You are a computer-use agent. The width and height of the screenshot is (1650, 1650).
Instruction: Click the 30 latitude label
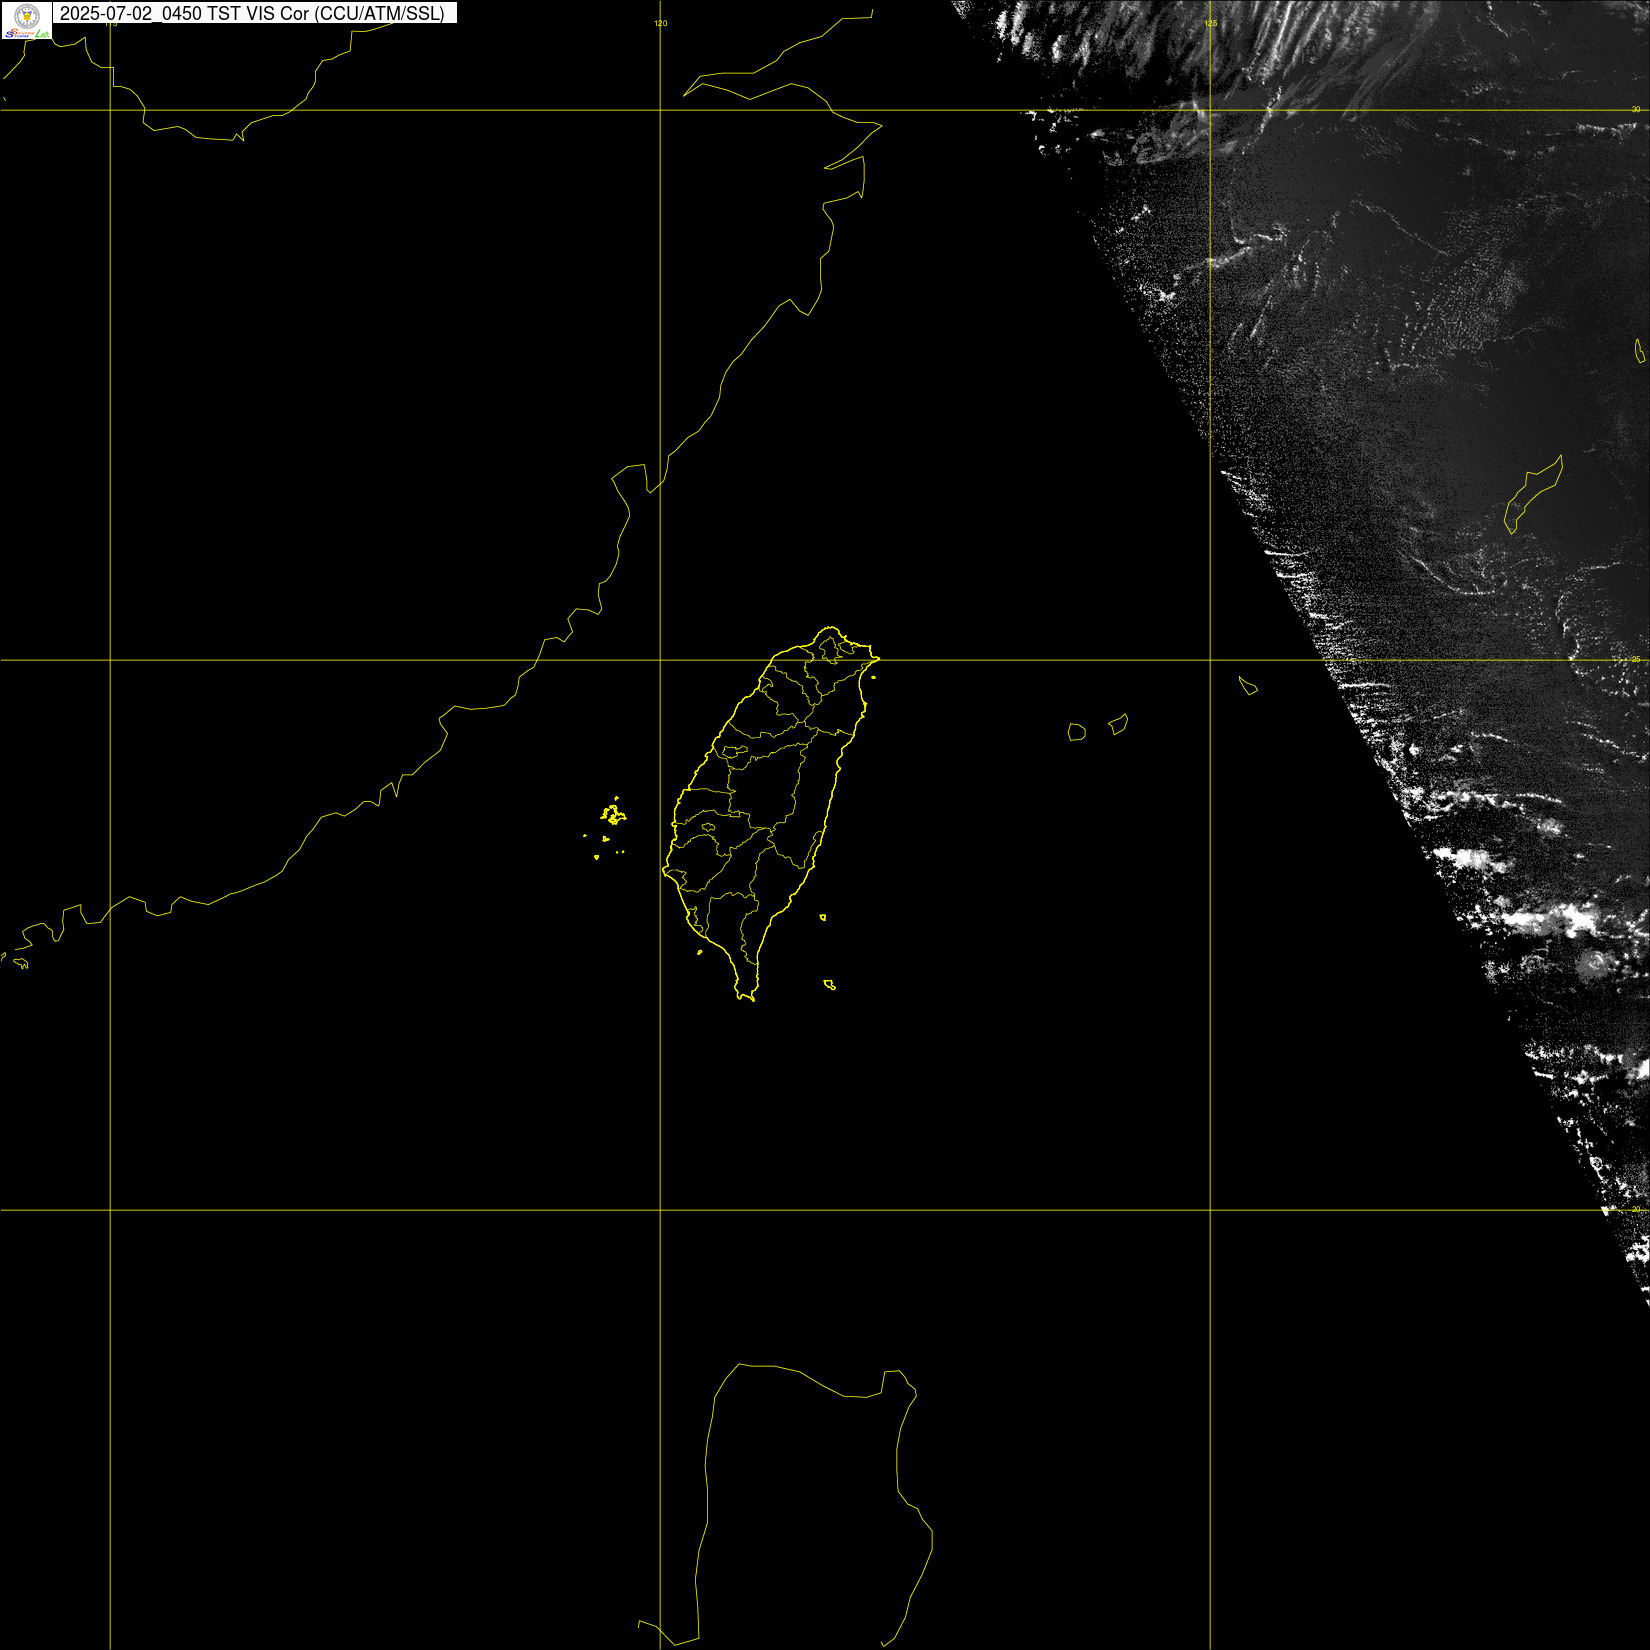1636,109
